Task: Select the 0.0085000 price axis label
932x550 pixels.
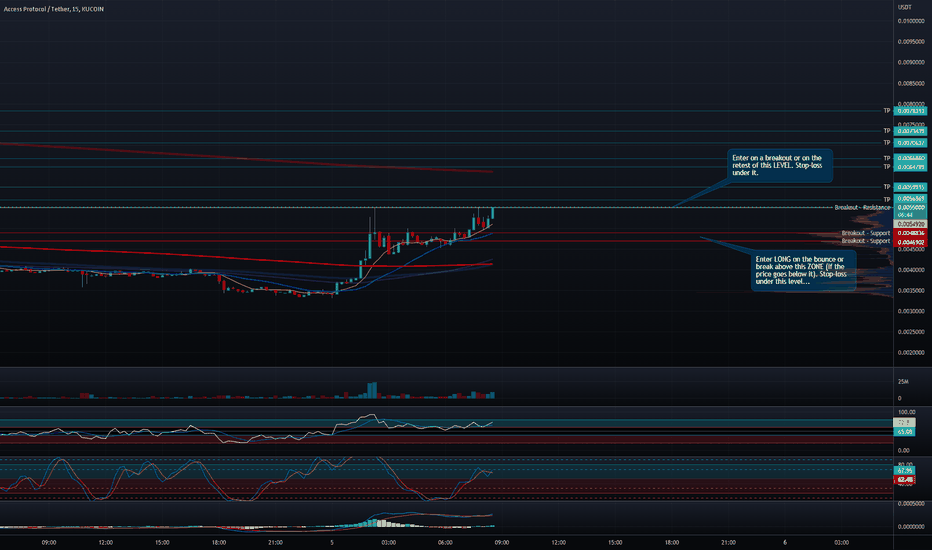Action: tap(911, 83)
